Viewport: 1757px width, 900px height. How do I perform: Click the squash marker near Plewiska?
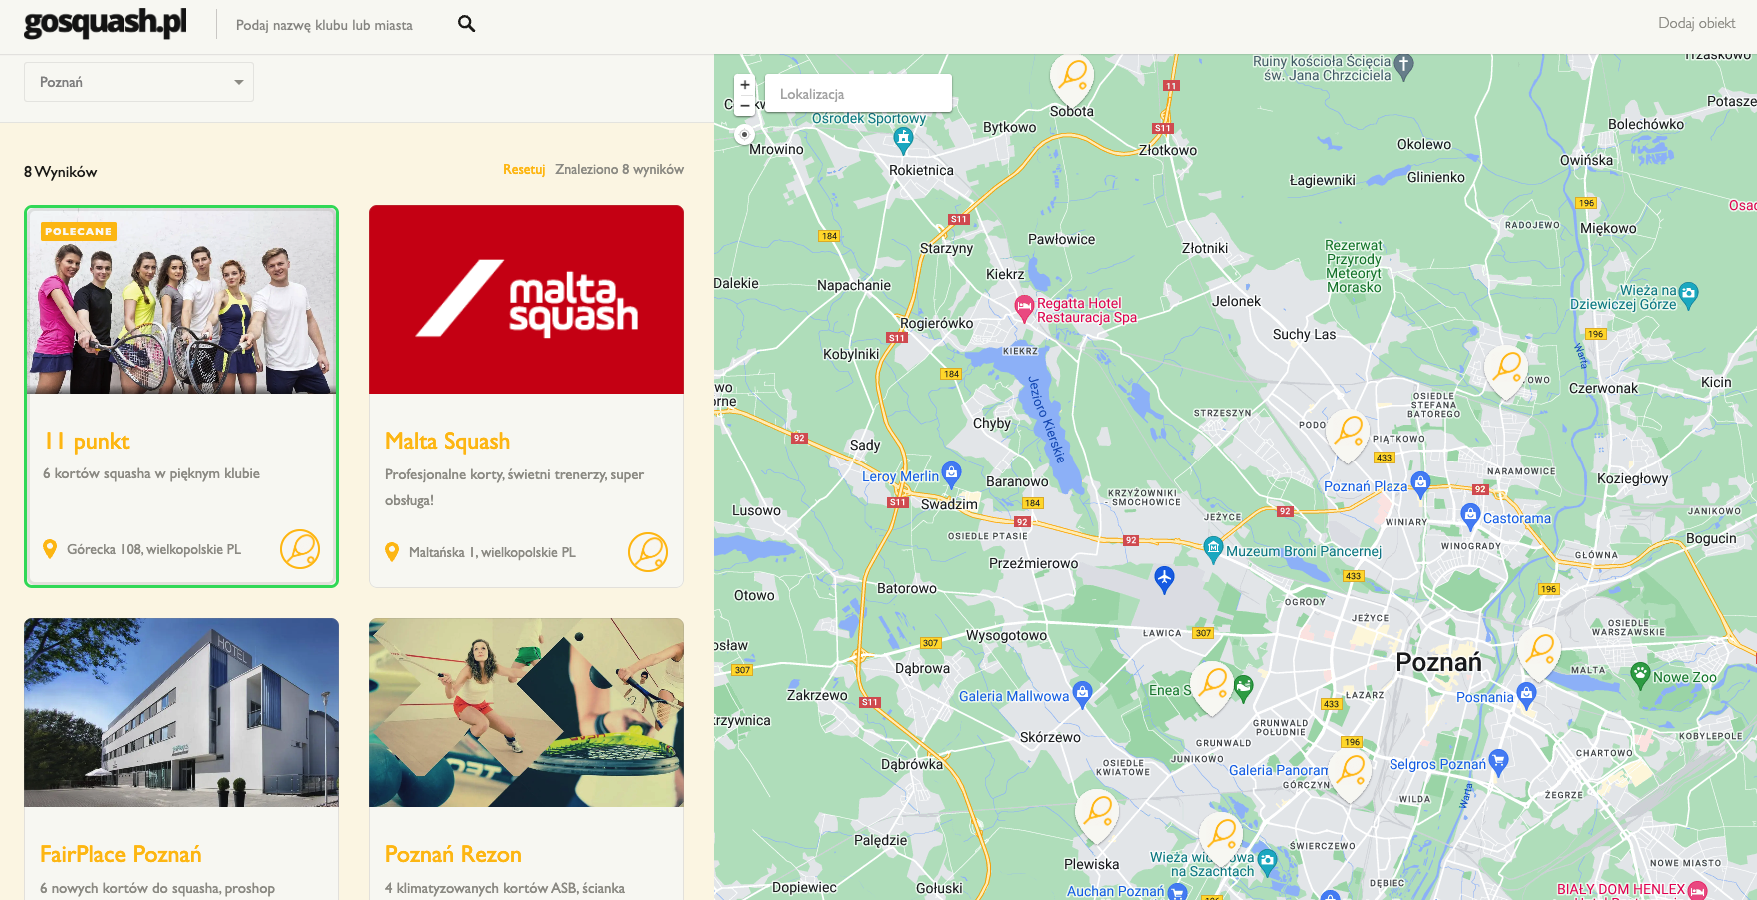point(1097,812)
